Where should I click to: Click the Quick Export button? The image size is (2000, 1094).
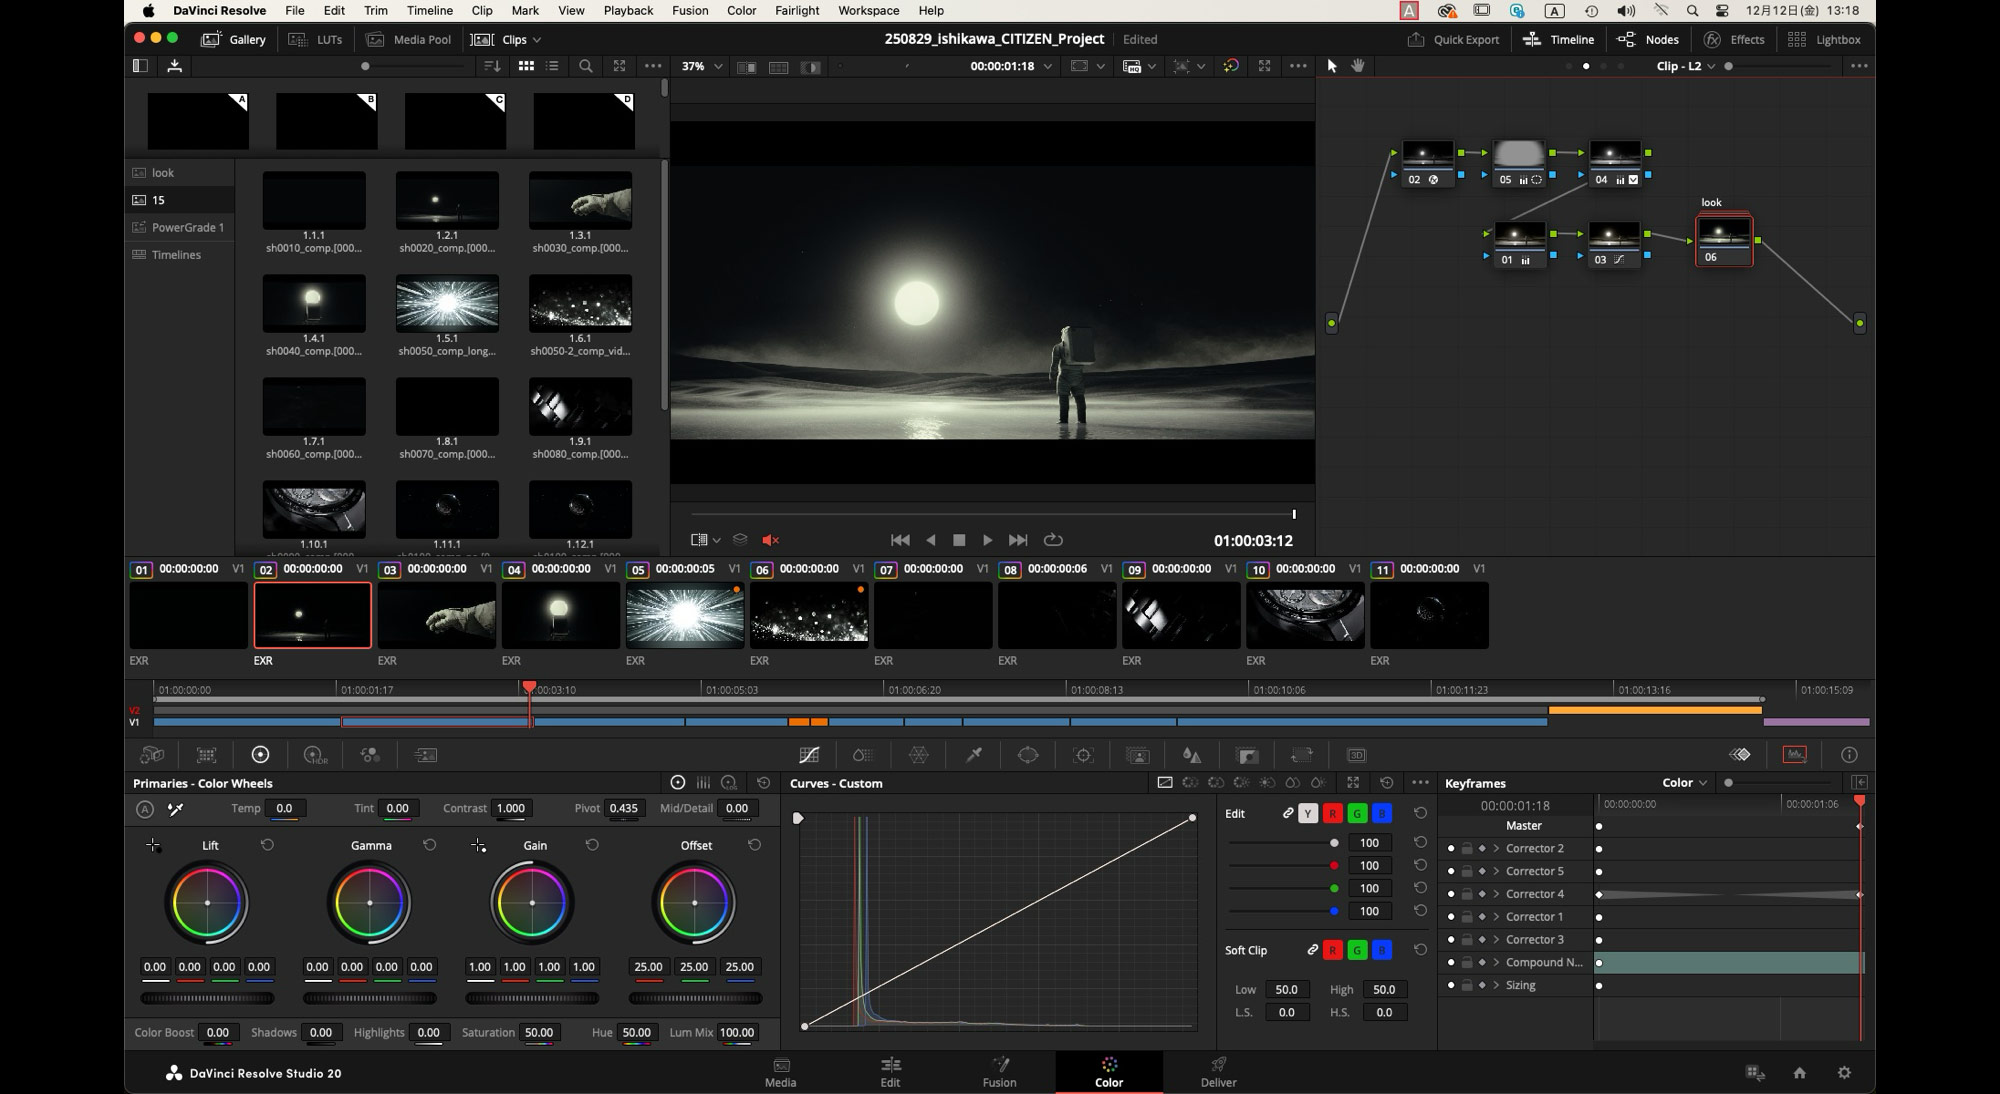(x=1453, y=39)
